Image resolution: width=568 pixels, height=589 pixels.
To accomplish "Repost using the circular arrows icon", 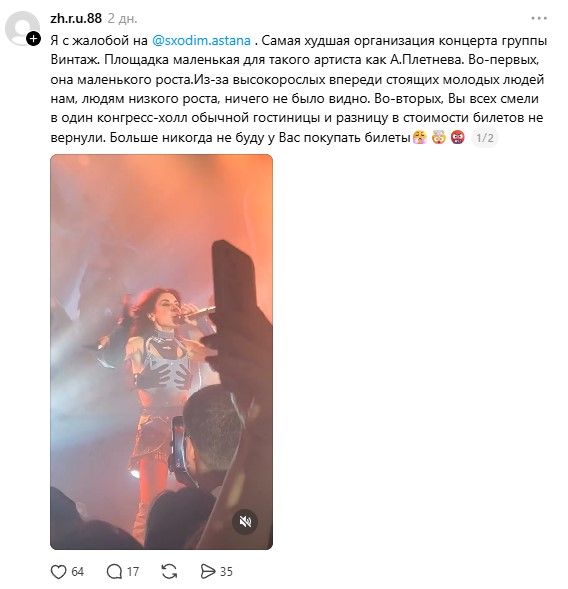I will tap(169, 572).
